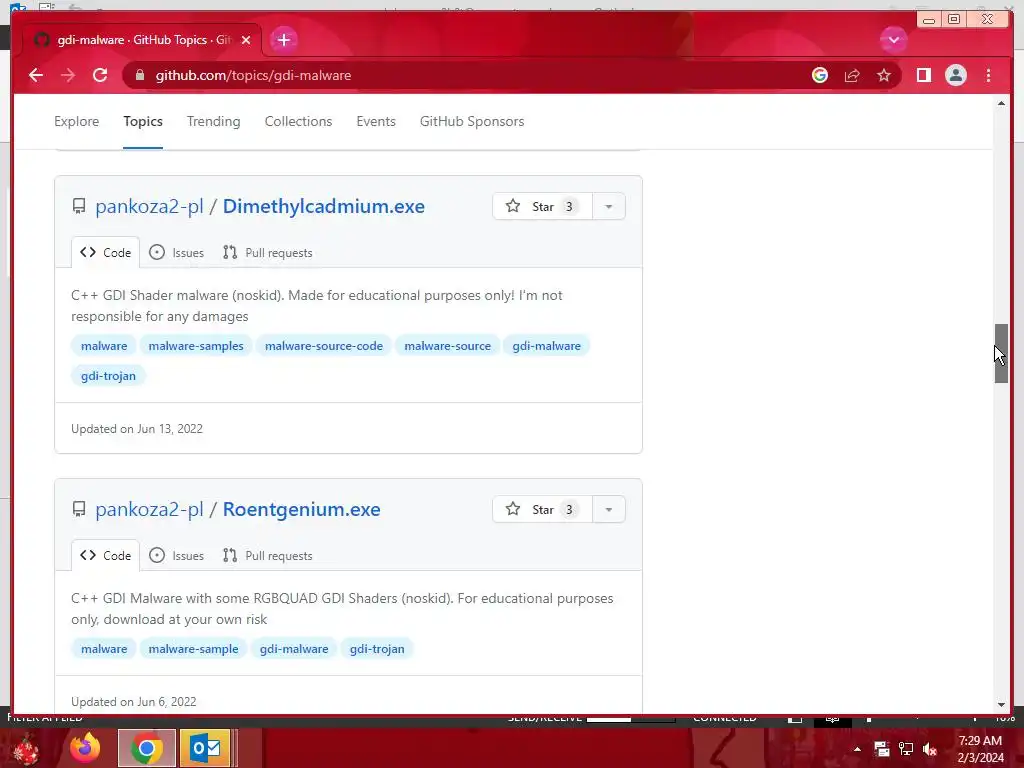Bookmark this page with the star icon
This screenshot has width=1024, height=768.
coord(884,75)
